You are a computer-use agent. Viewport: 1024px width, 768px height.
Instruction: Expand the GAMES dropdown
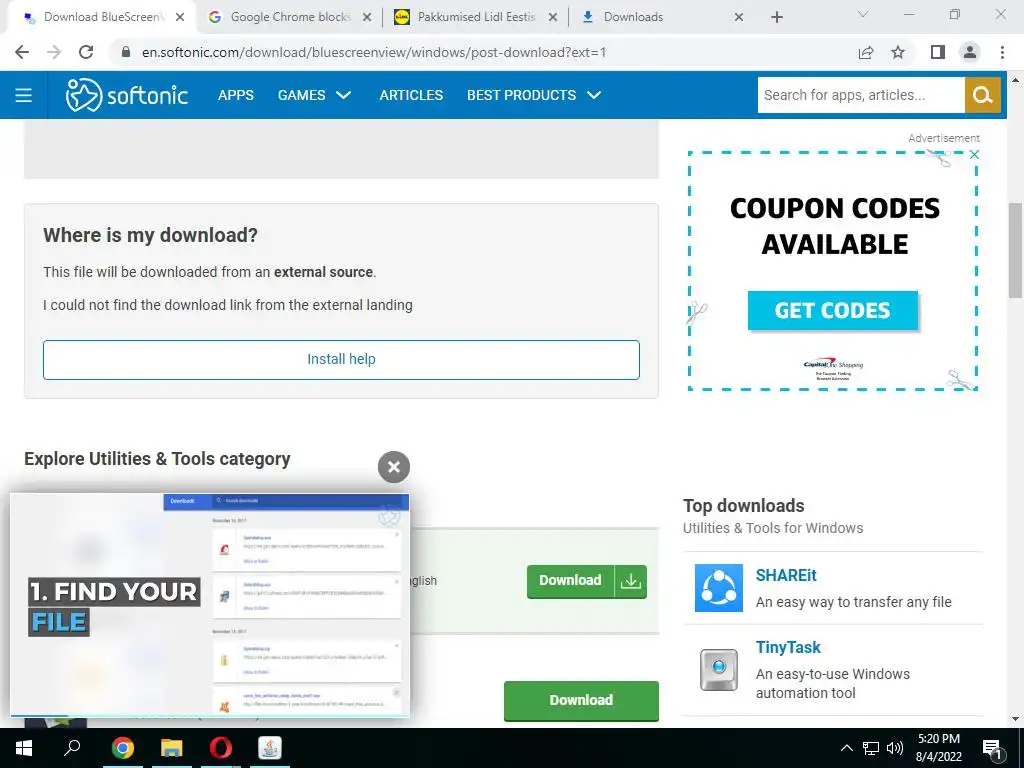pos(314,95)
